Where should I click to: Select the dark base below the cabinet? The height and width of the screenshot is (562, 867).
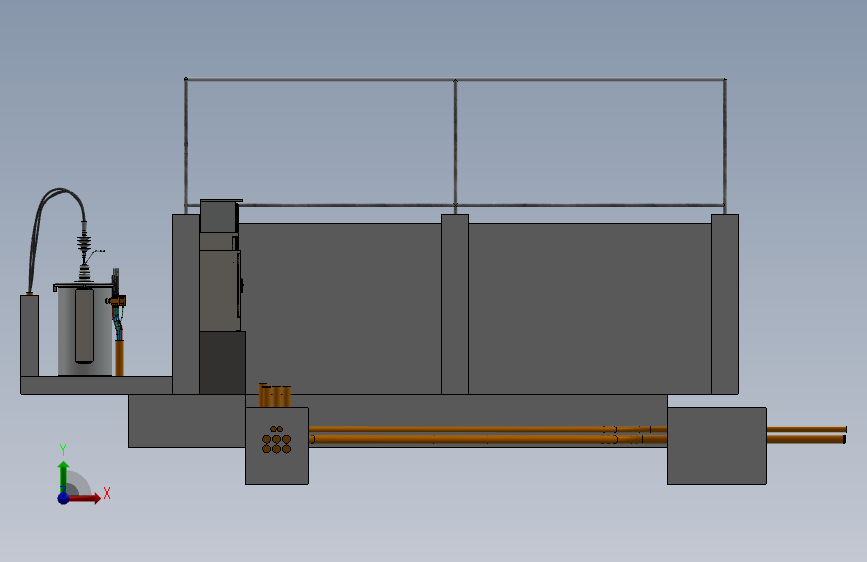(222, 363)
